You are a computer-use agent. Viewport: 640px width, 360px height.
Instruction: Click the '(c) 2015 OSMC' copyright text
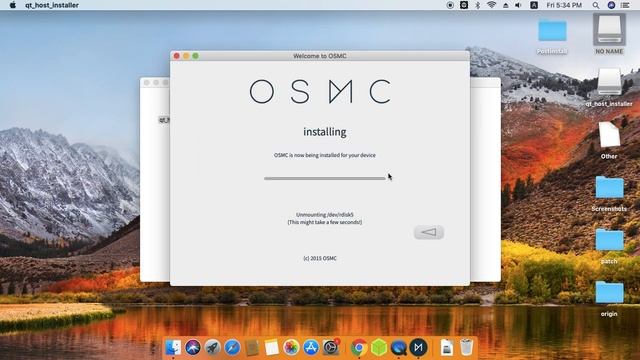tap(320, 258)
